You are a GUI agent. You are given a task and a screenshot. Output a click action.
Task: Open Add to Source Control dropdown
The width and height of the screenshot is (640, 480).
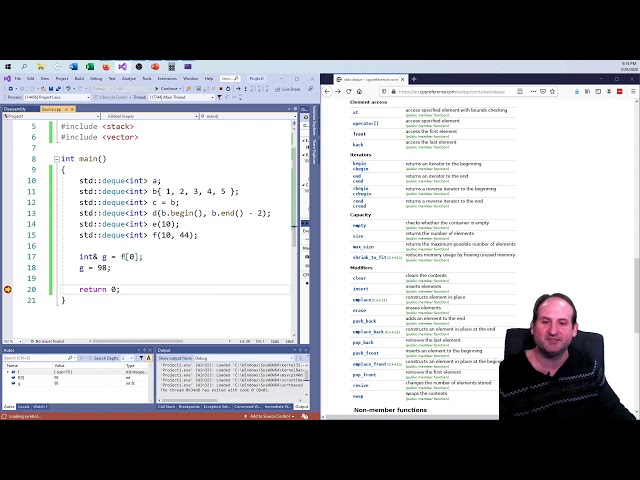269,416
